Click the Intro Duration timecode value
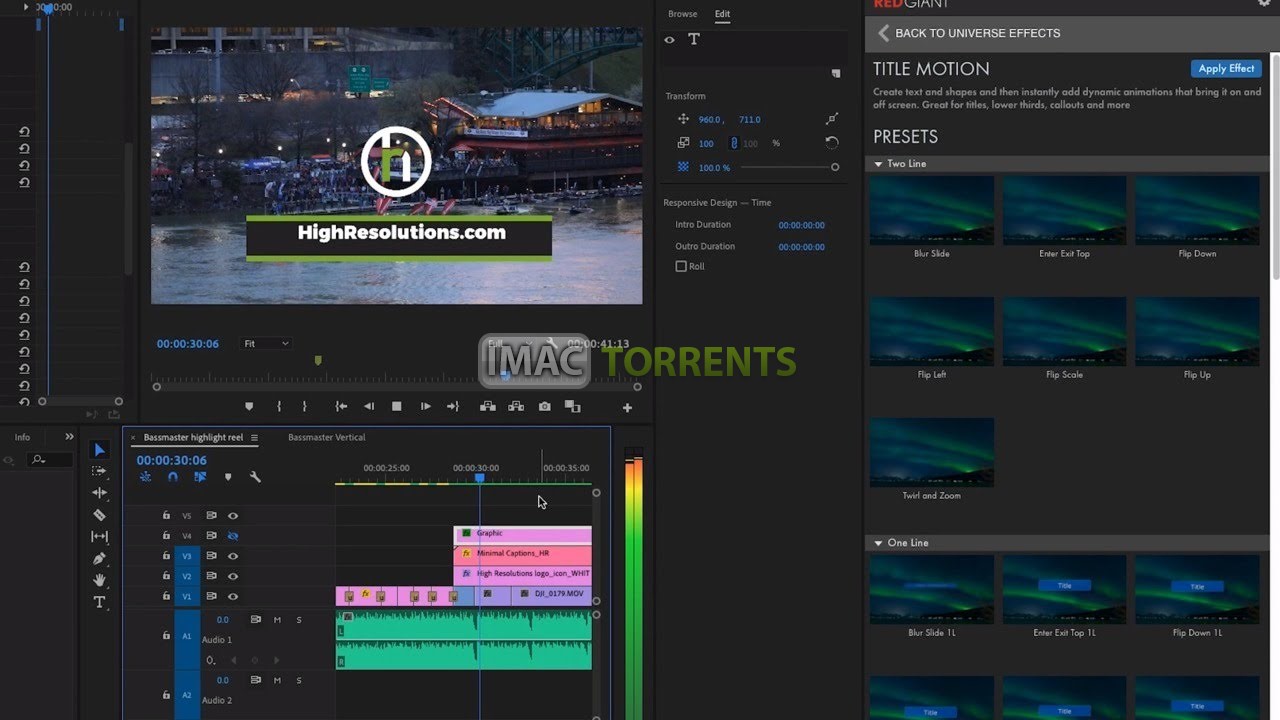The image size is (1280, 720). pos(802,225)
